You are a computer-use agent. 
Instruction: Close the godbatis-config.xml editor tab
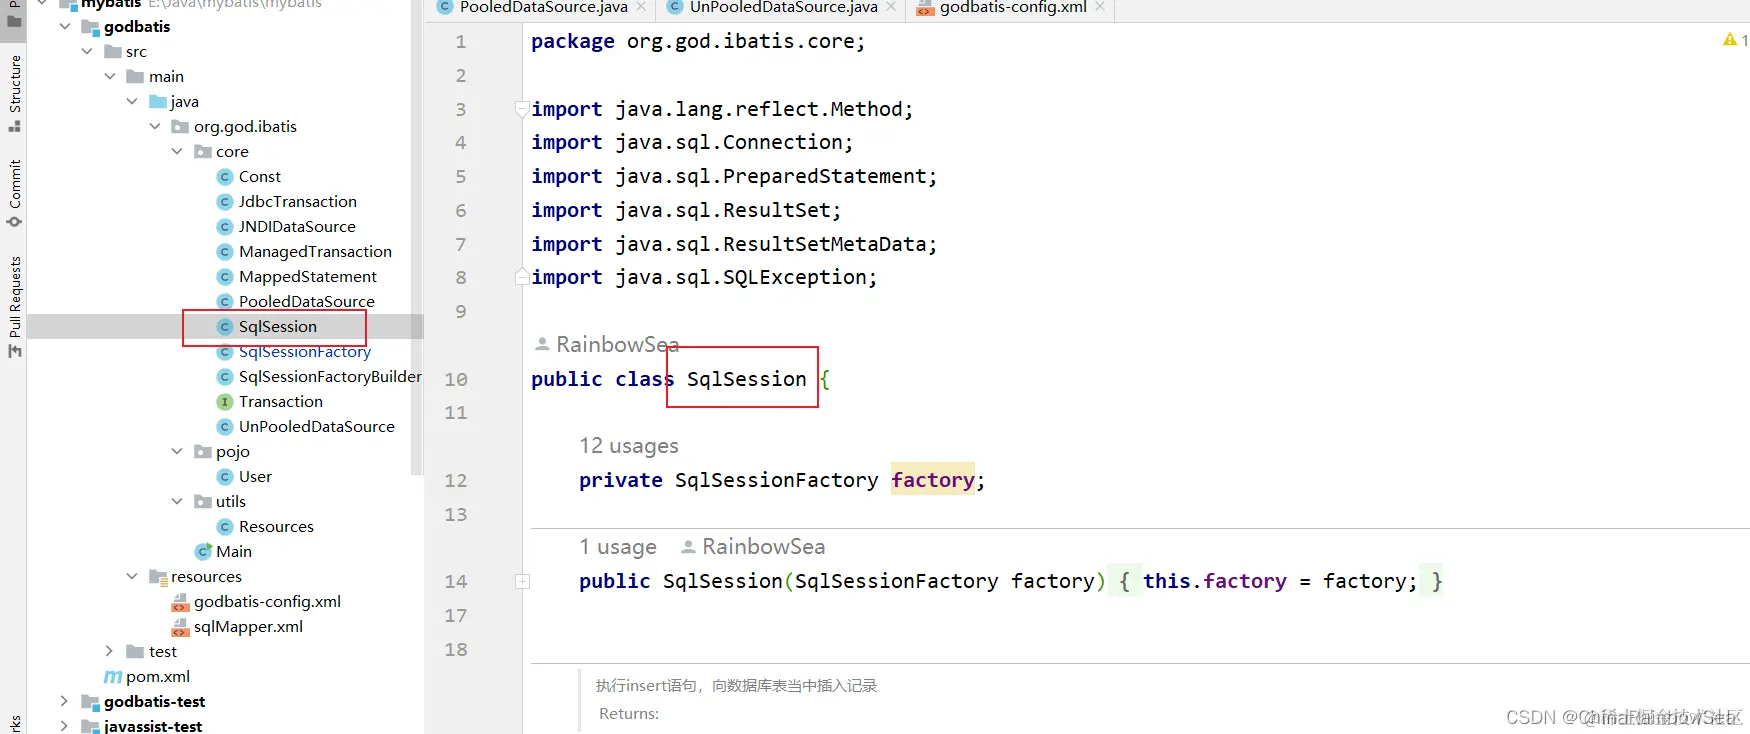(1100, 7)
